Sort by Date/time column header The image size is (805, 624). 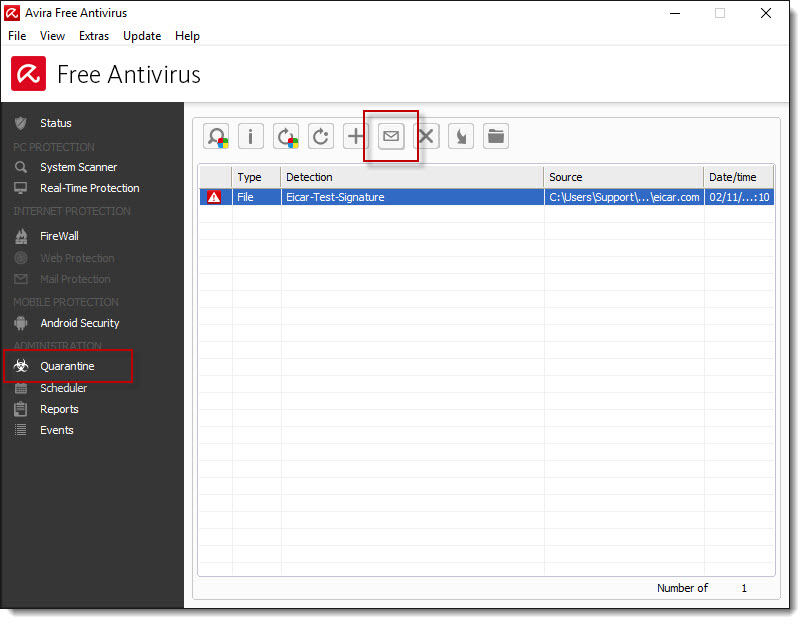(739, 177)
